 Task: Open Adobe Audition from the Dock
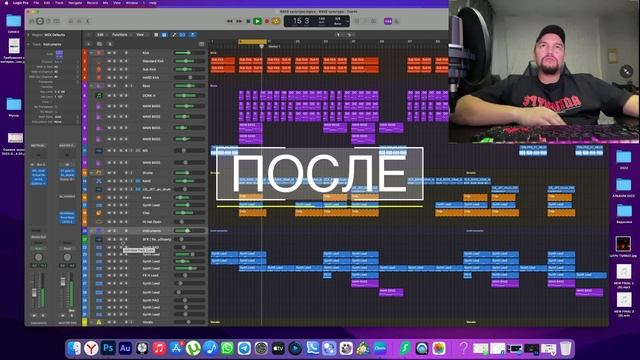(125, 348)
